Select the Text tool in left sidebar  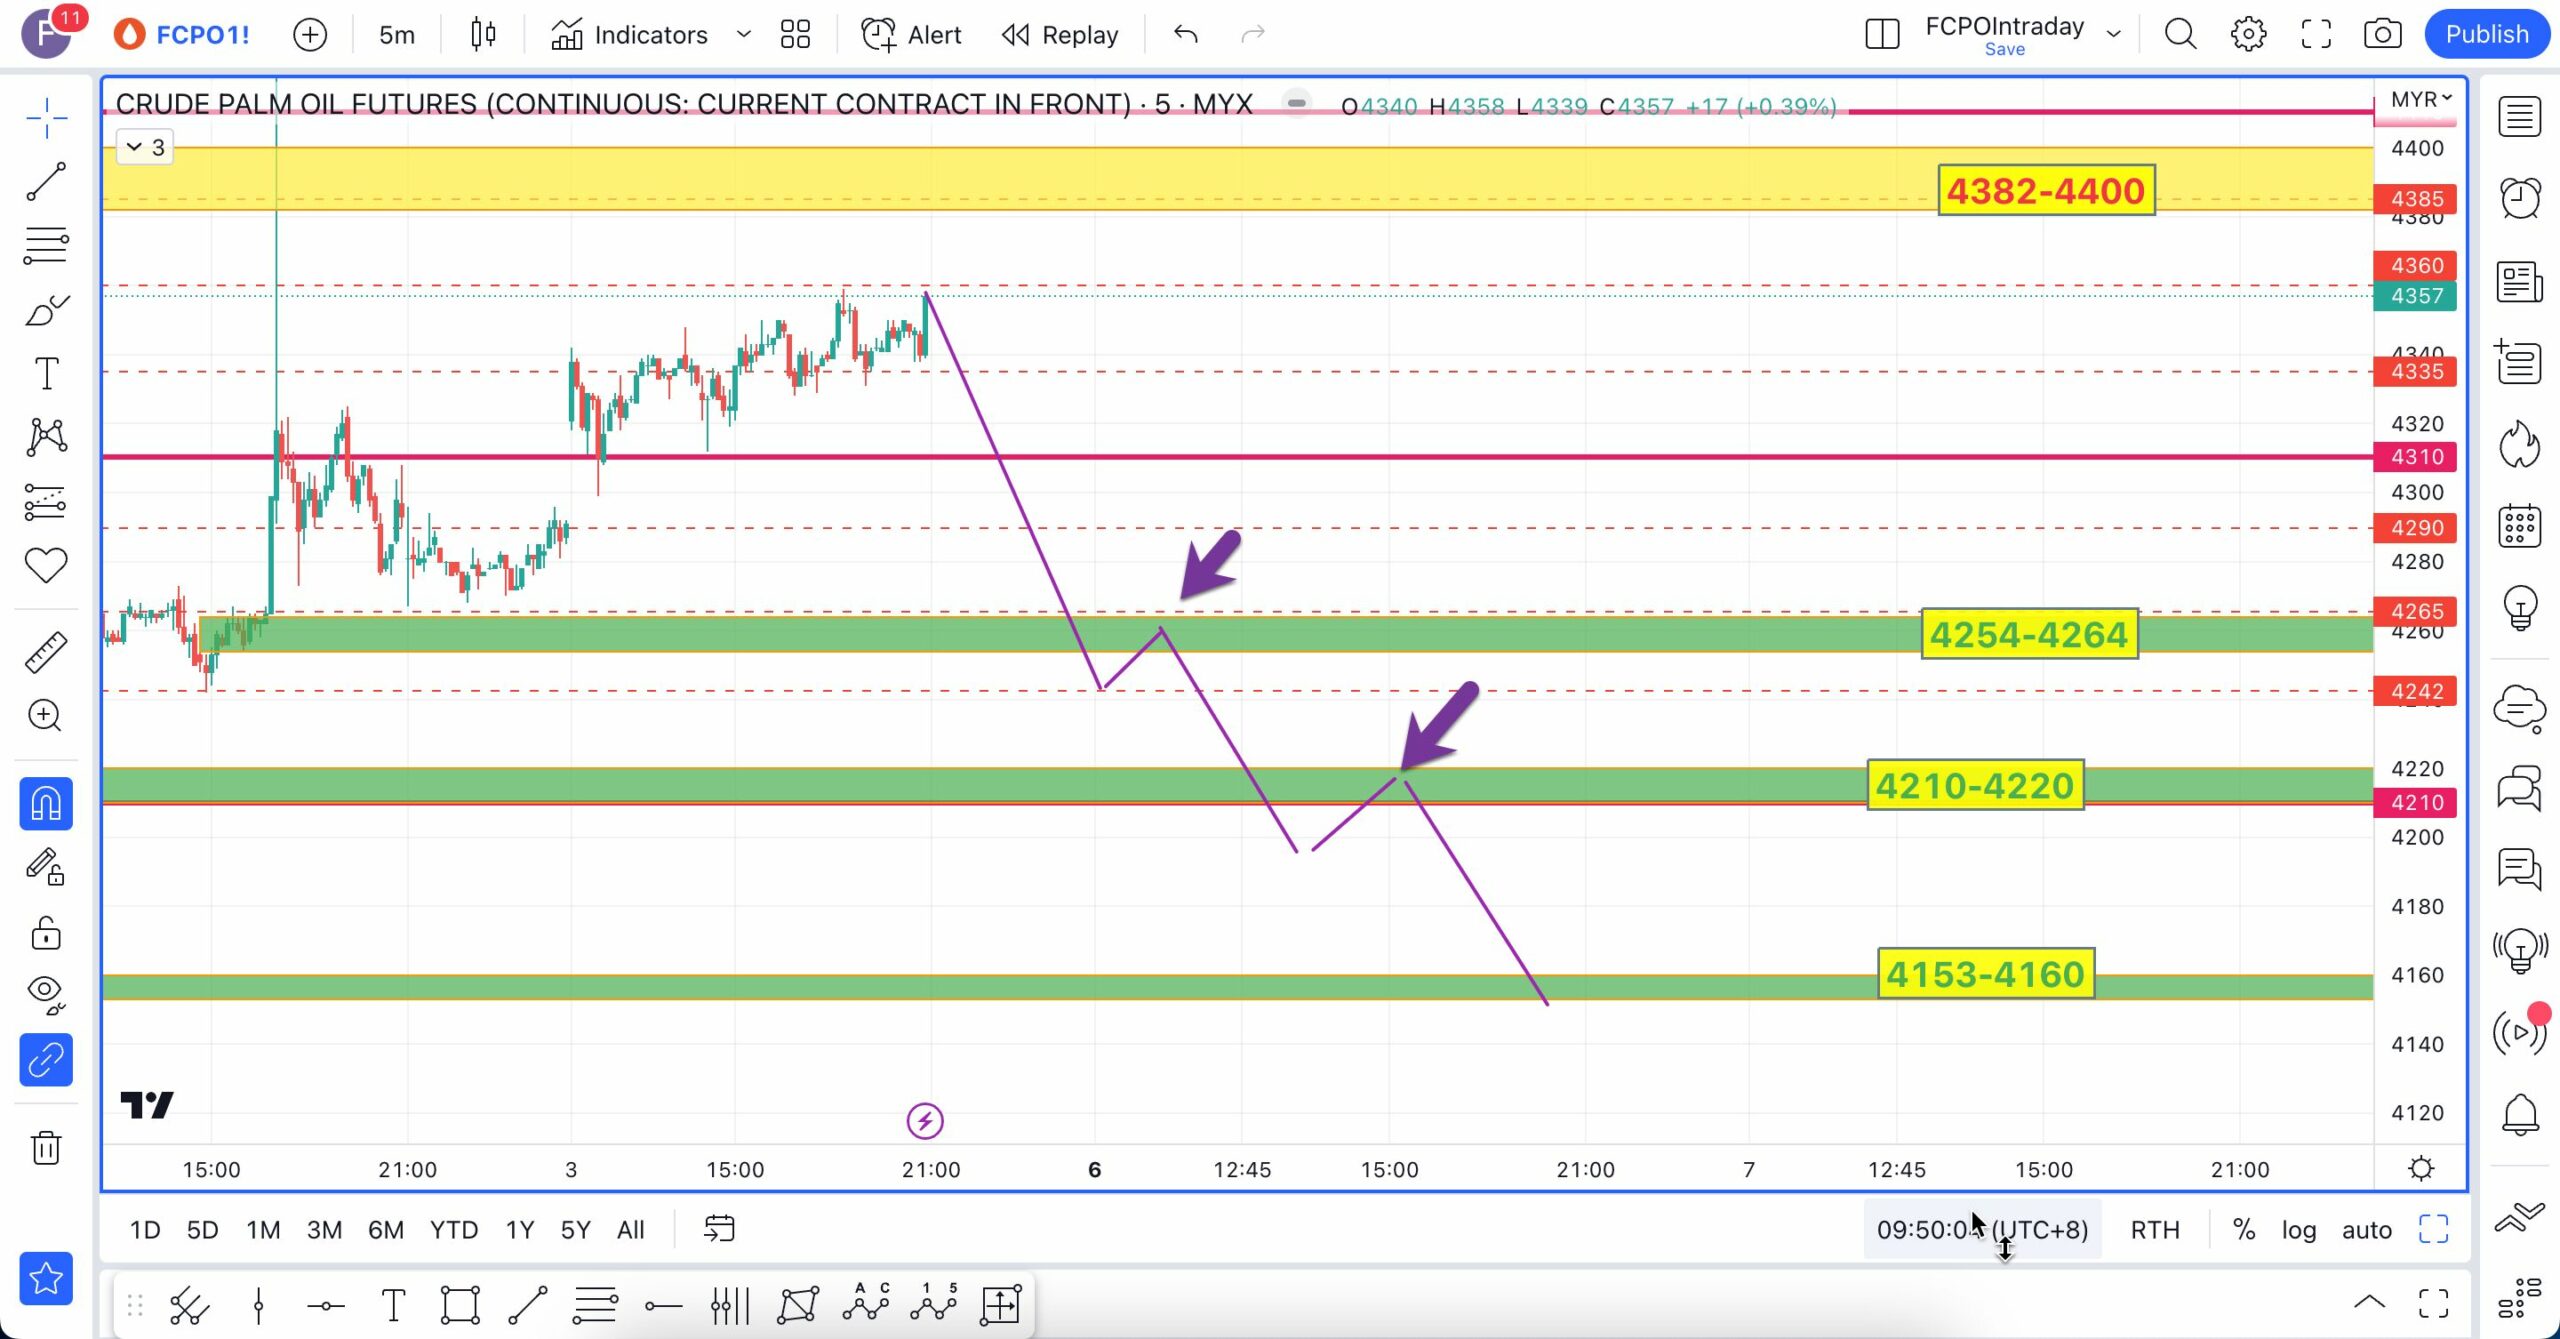coord(46,373)
